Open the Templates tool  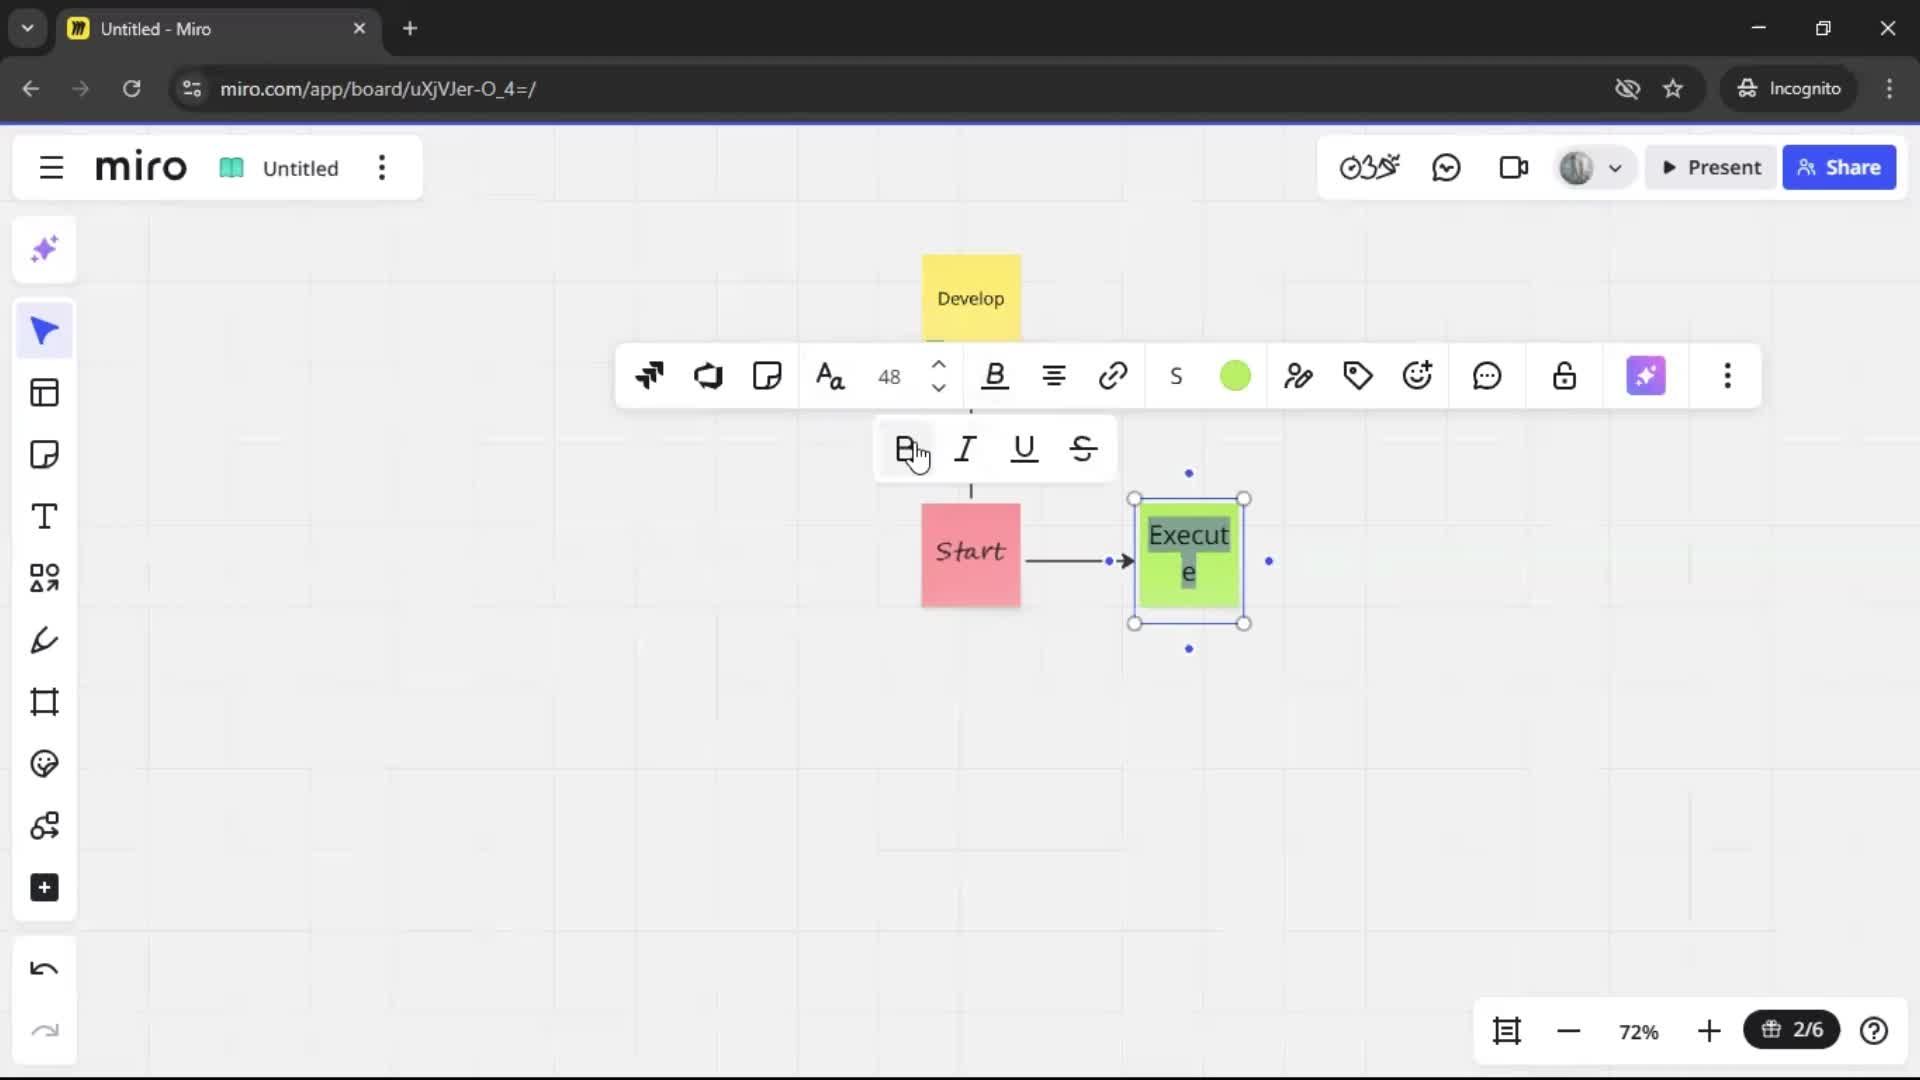pyautogui.click(x=44, y=393)
